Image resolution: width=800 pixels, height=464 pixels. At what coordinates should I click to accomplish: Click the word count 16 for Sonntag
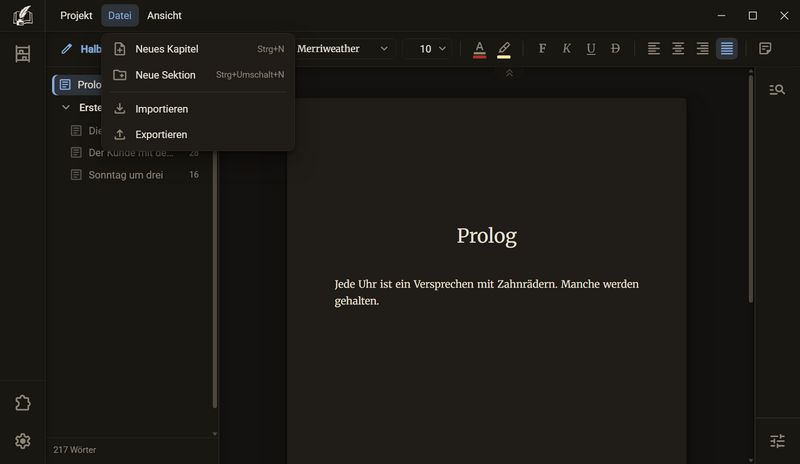(194, 175)
